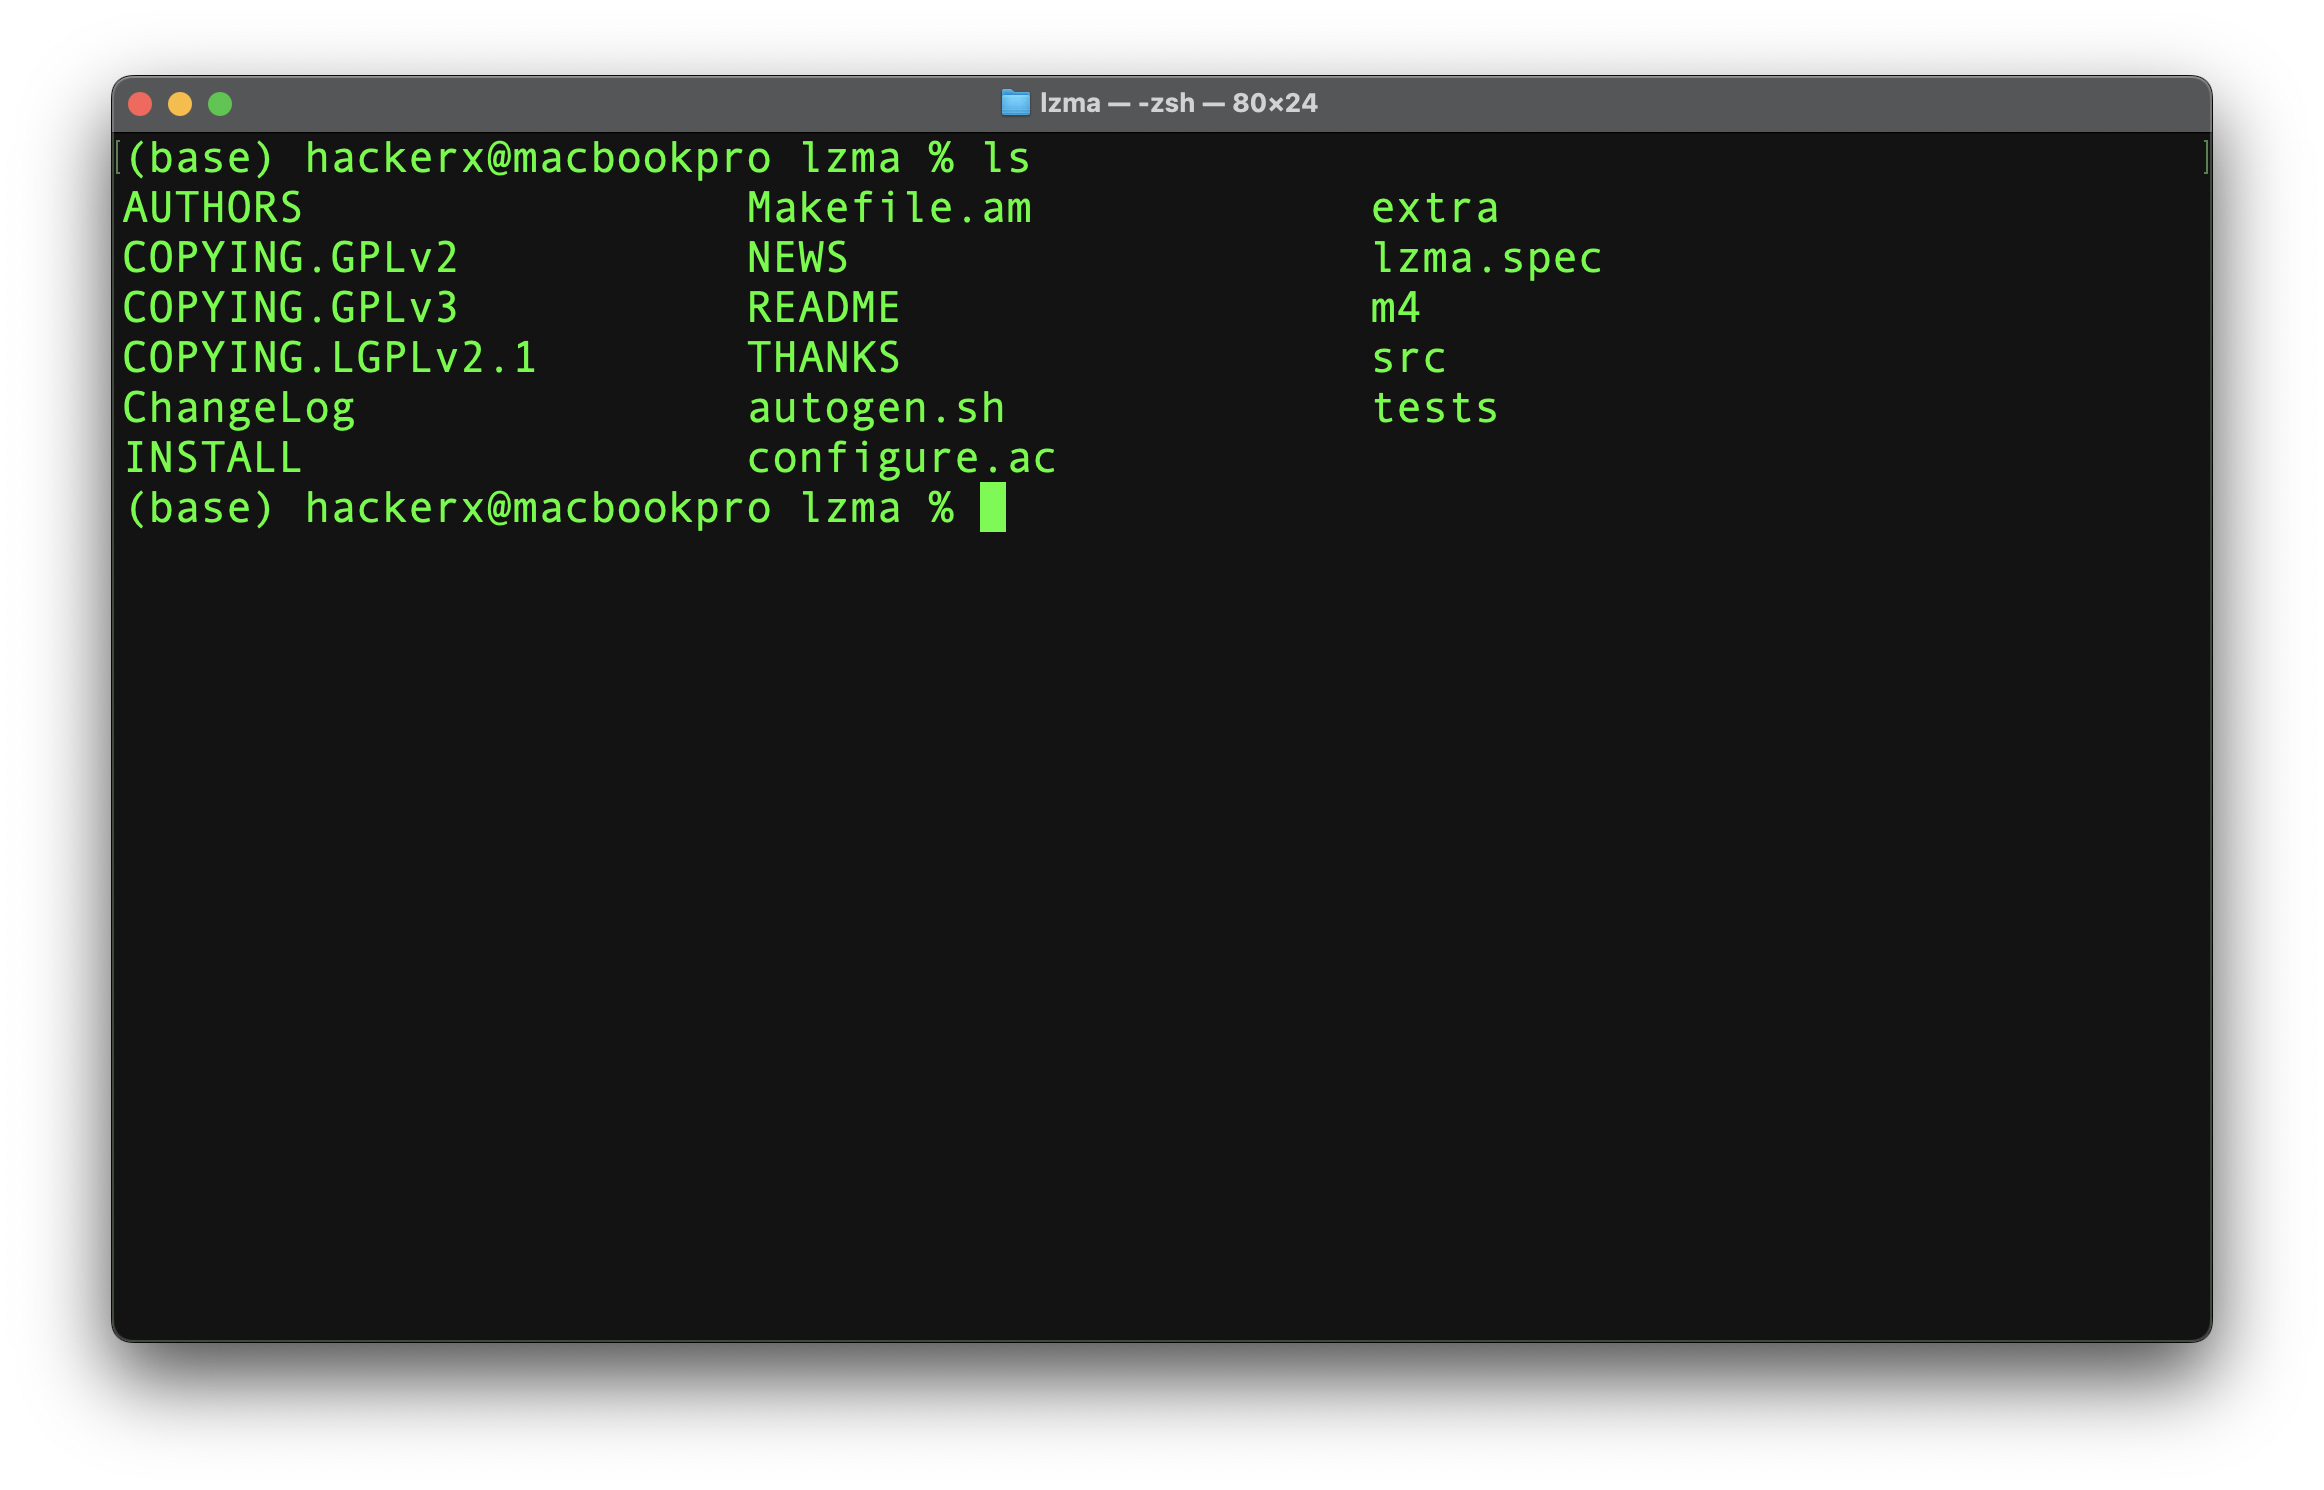Click the red close window button
Viewport: 2324px width, 1490px height.
[x=140, y=104]
